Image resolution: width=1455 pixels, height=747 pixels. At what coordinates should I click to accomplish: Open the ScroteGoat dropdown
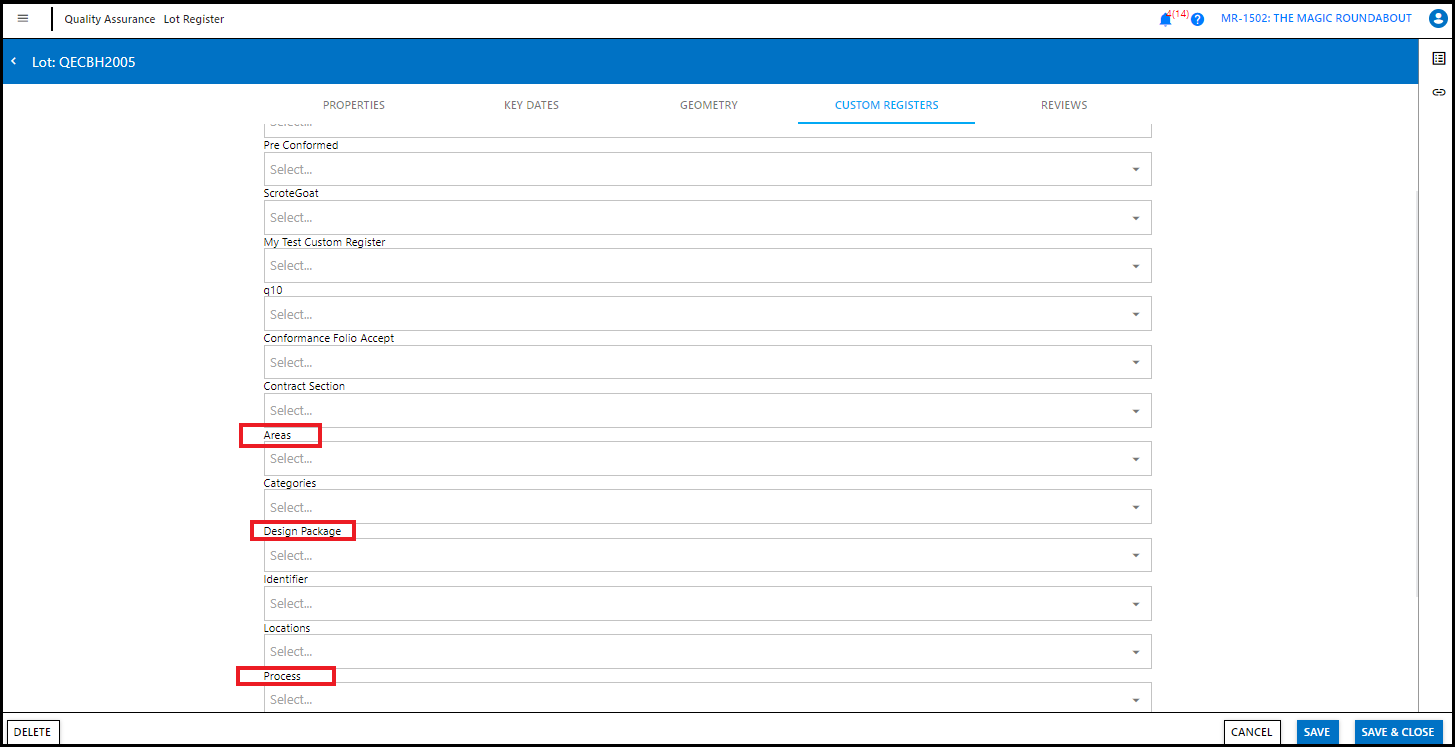click(708, 217)
